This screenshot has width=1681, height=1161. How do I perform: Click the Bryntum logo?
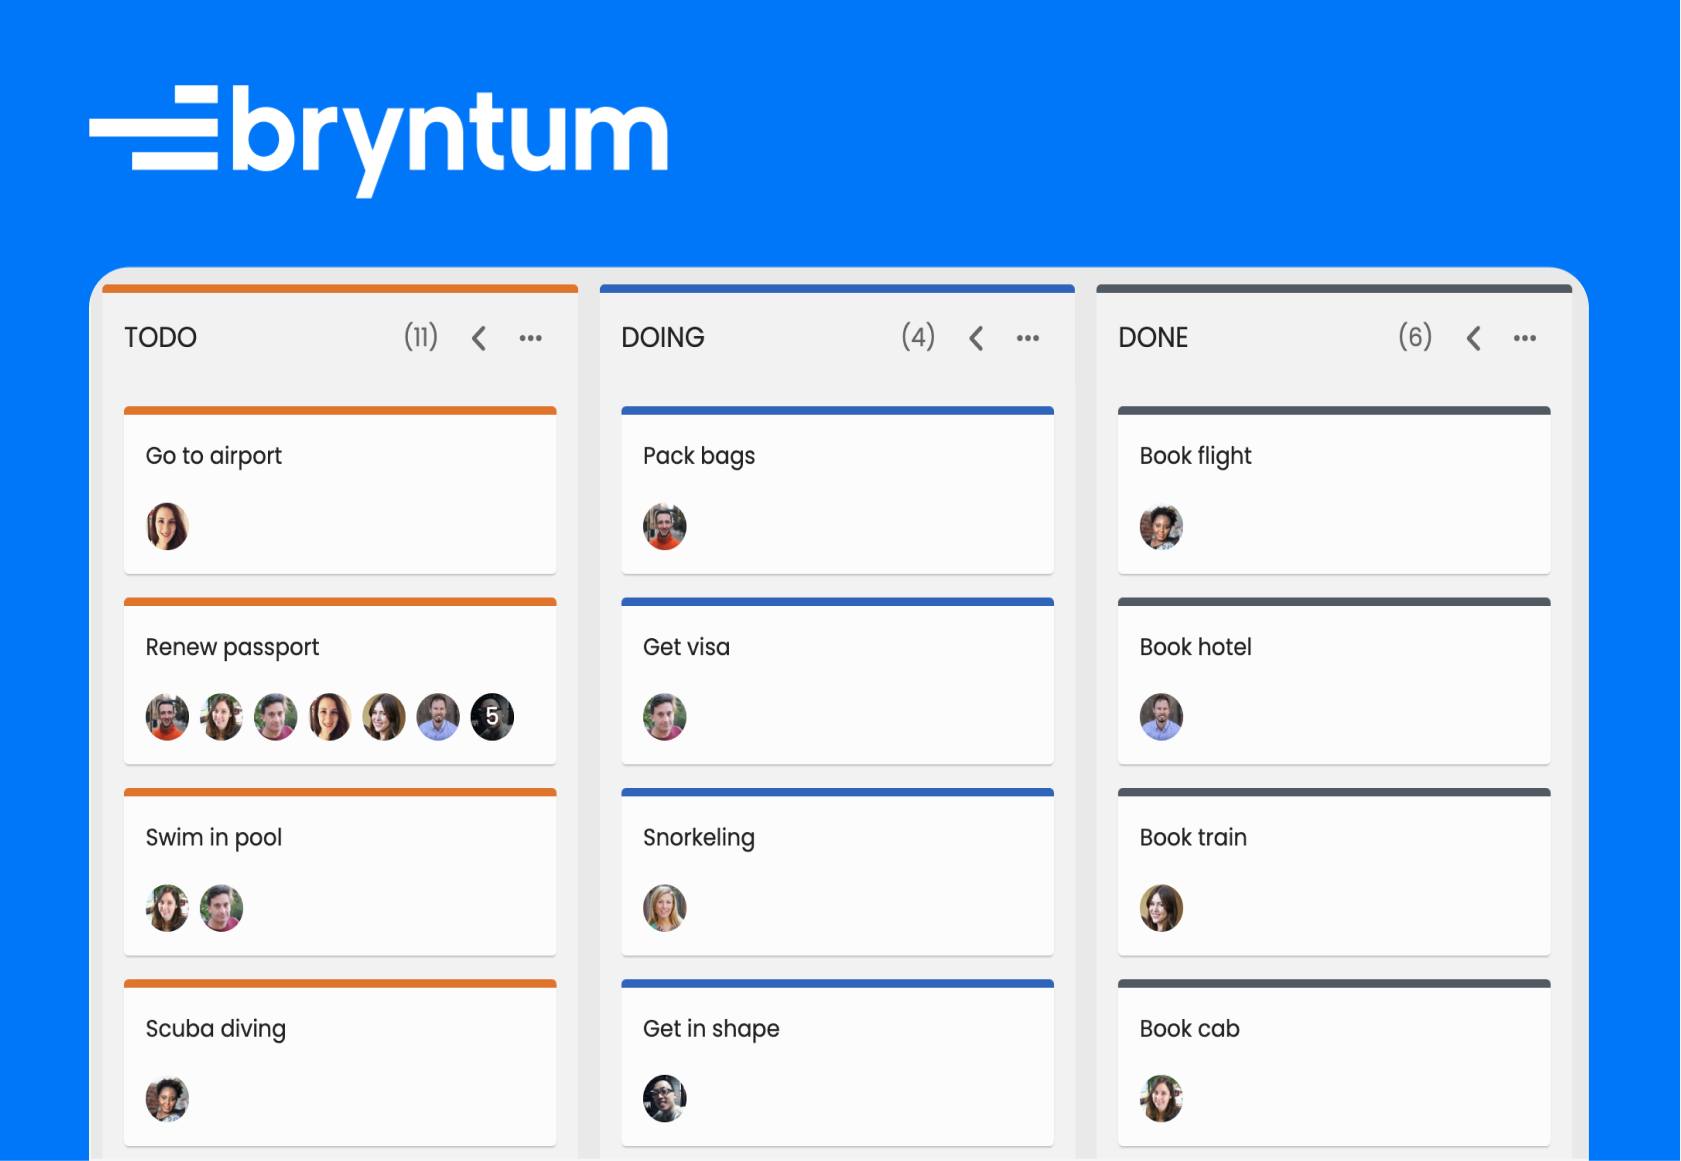[x=379, y=140]
